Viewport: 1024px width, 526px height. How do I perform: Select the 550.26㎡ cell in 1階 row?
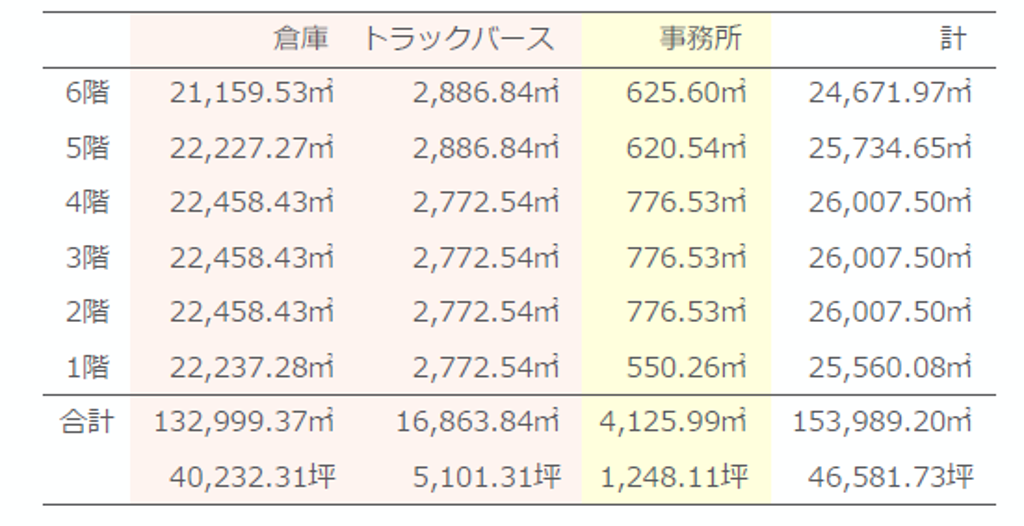coord(686,368)
